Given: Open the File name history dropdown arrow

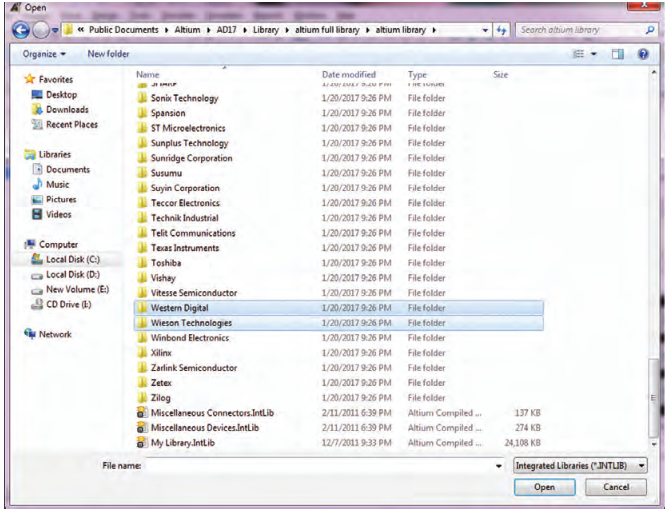Looking at the screenshot, I should pos(499,466).
